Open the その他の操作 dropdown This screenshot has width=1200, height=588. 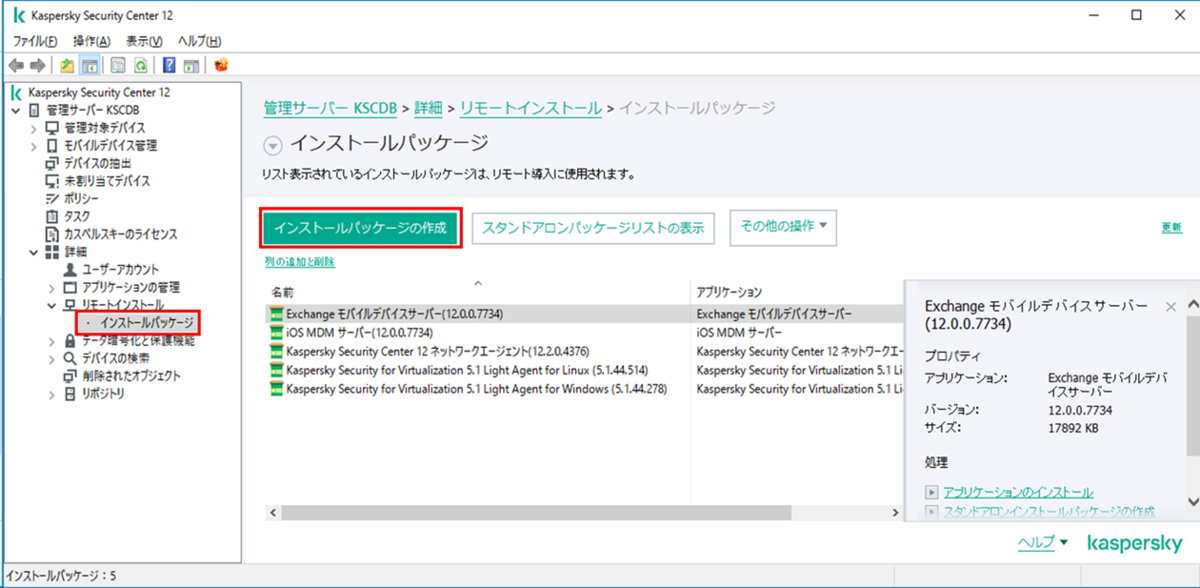click(783, 227)
